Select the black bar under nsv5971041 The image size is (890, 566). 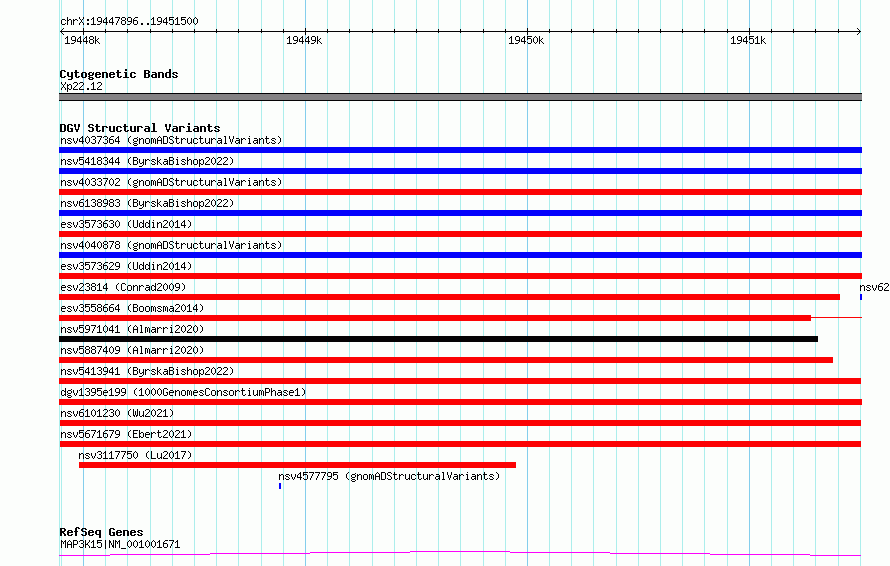(x=438, y=339)
